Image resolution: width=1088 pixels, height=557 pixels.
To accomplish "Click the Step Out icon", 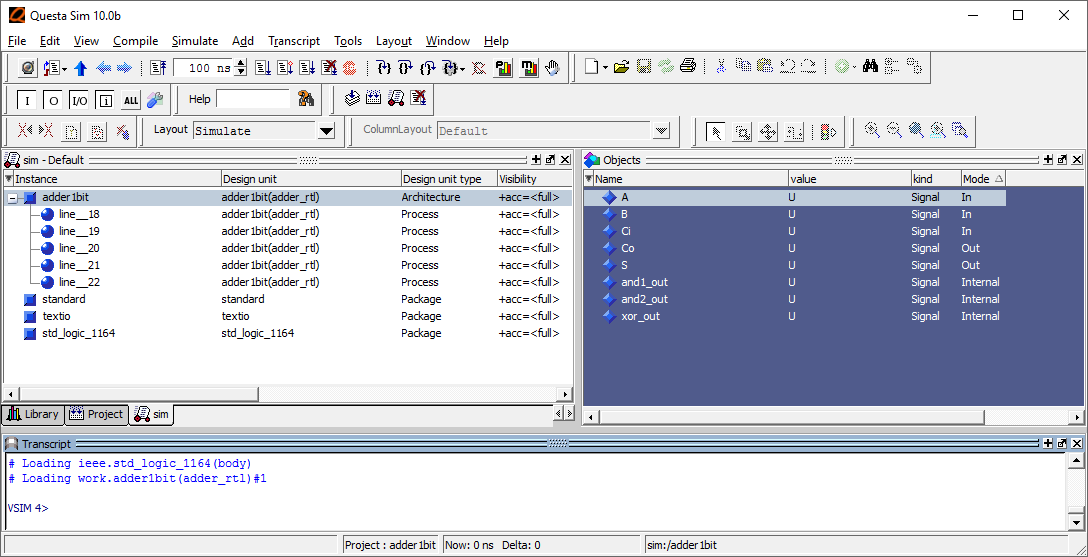I will (x=428, y=67).
